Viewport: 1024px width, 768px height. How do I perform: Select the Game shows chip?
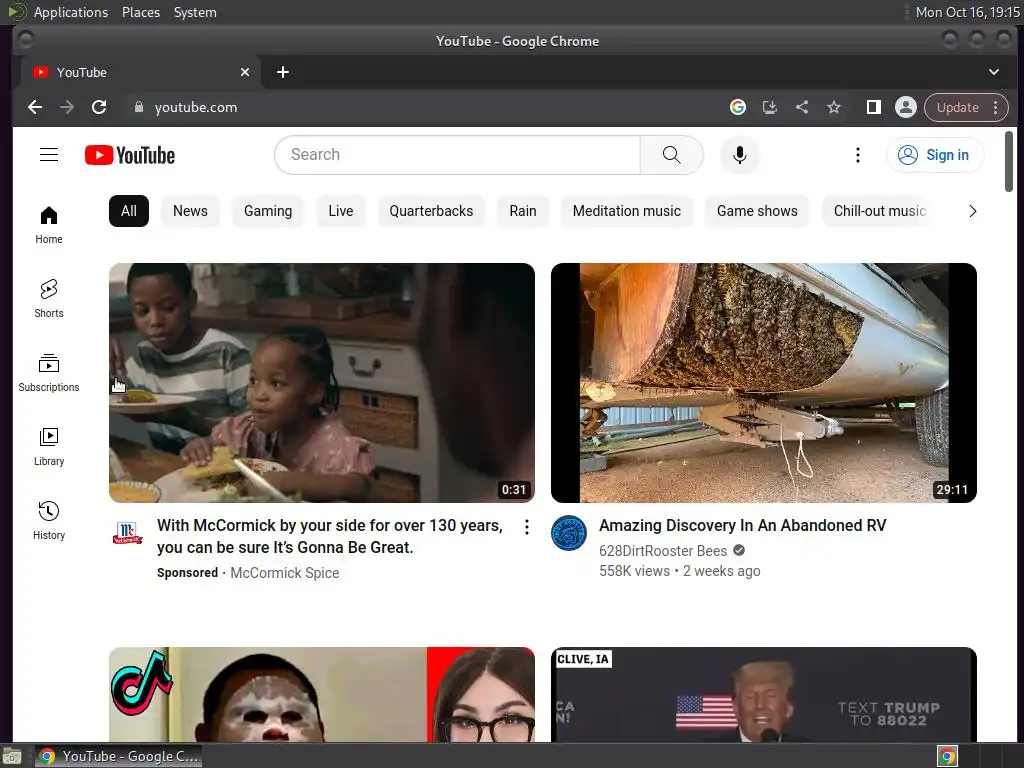coord(757,211)
